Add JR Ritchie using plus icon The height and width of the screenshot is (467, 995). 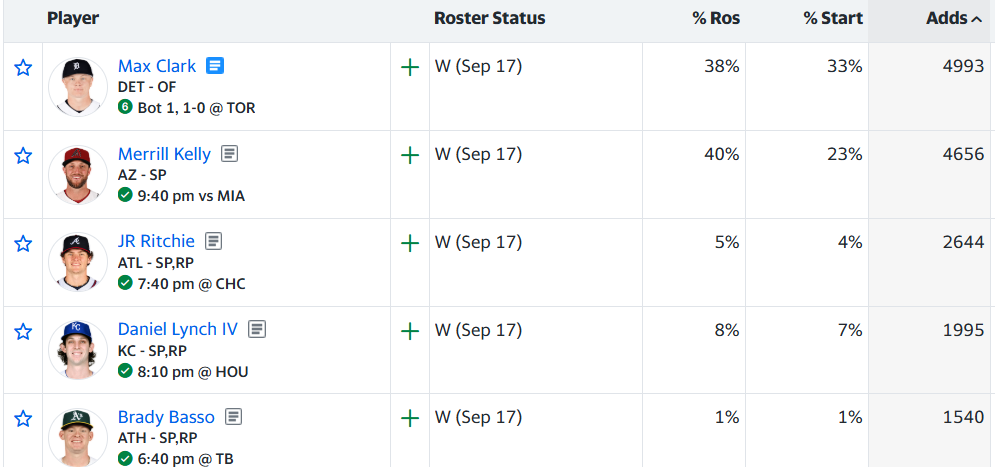(411, 243)
